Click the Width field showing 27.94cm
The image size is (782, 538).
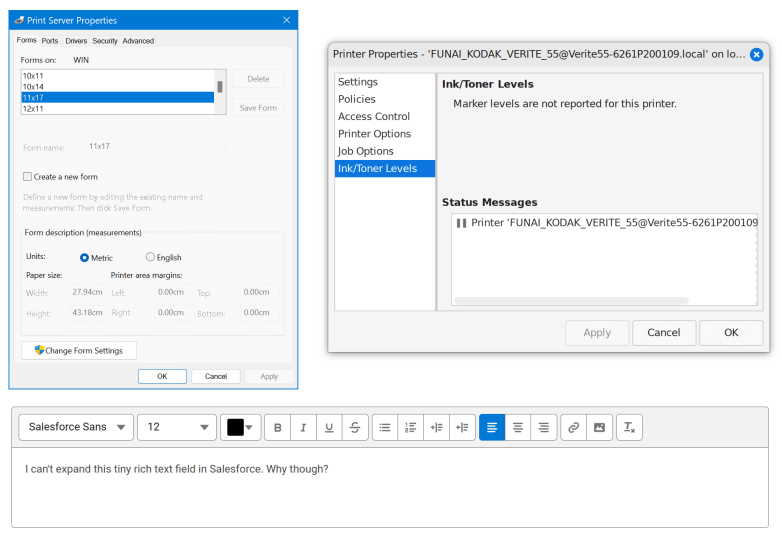[88, 292]
